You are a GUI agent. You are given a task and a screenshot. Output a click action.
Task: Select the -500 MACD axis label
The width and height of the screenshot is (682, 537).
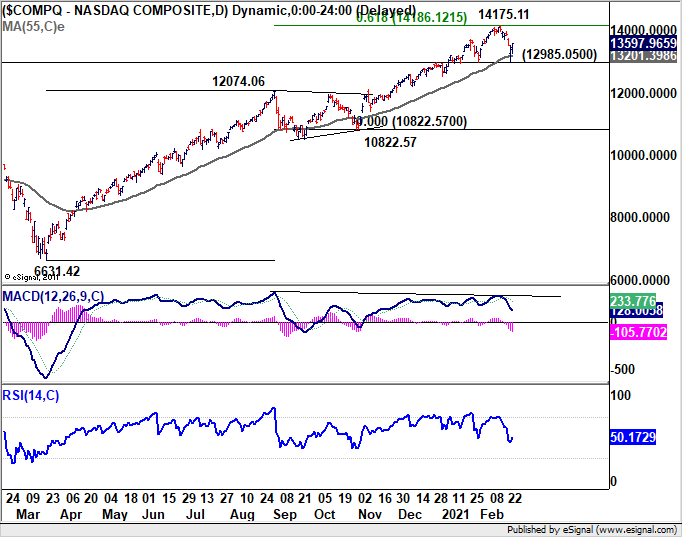click(623, 370)
